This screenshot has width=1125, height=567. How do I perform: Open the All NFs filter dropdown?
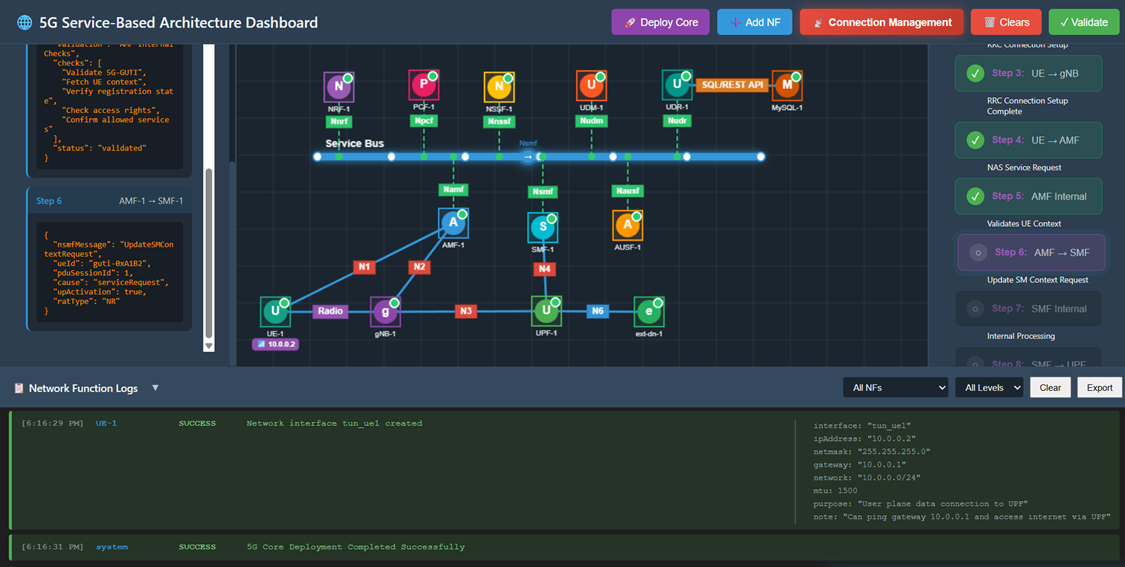pos(895,388)
